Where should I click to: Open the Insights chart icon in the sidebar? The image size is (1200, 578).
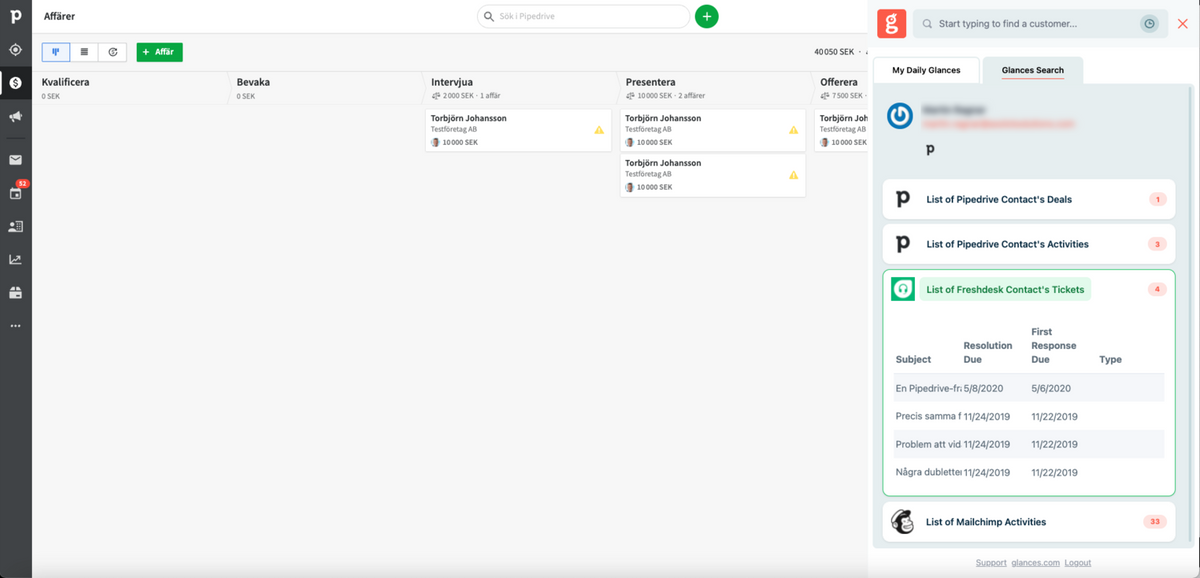coord(15,260)
